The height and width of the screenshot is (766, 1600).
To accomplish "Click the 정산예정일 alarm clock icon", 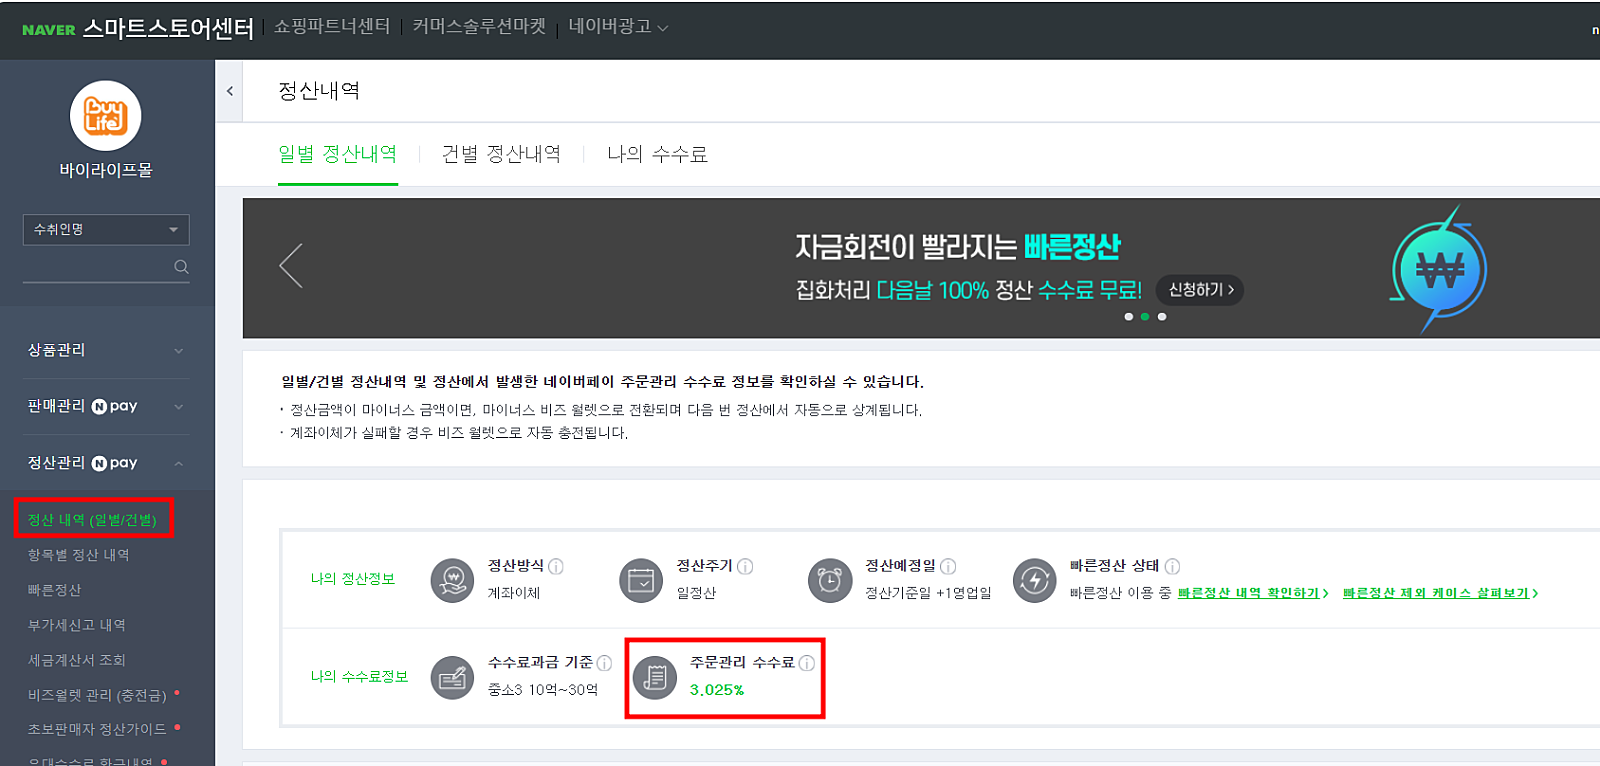I will click(x=830, y=580).
